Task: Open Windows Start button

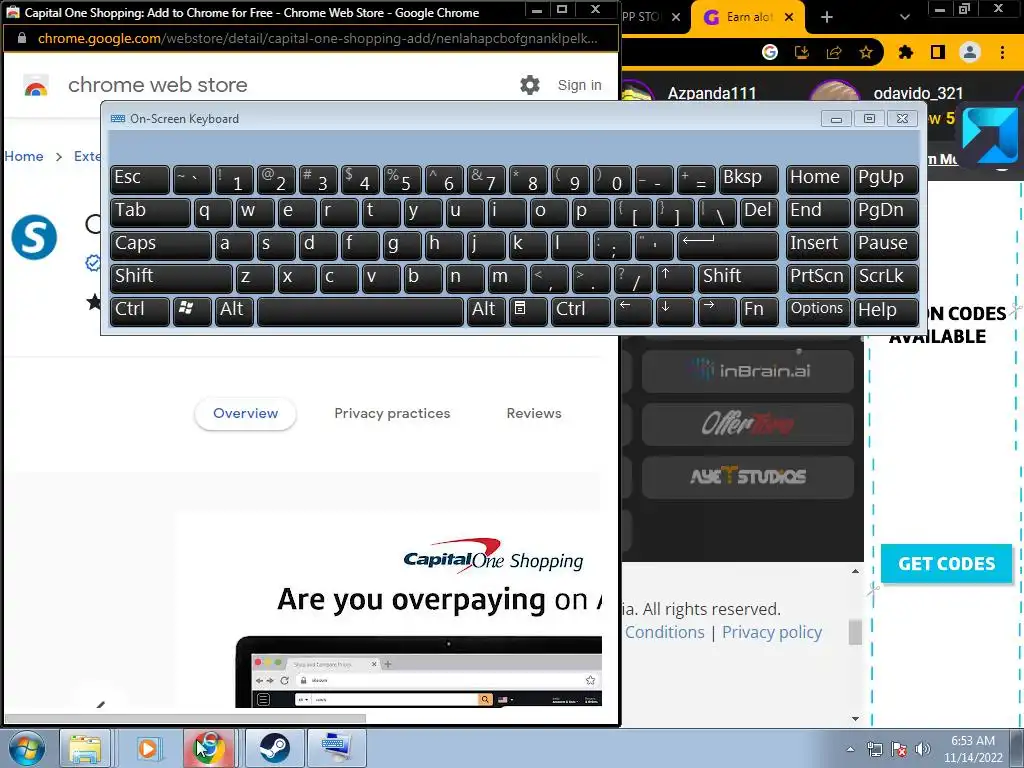Action: click(x=27, y=748)
